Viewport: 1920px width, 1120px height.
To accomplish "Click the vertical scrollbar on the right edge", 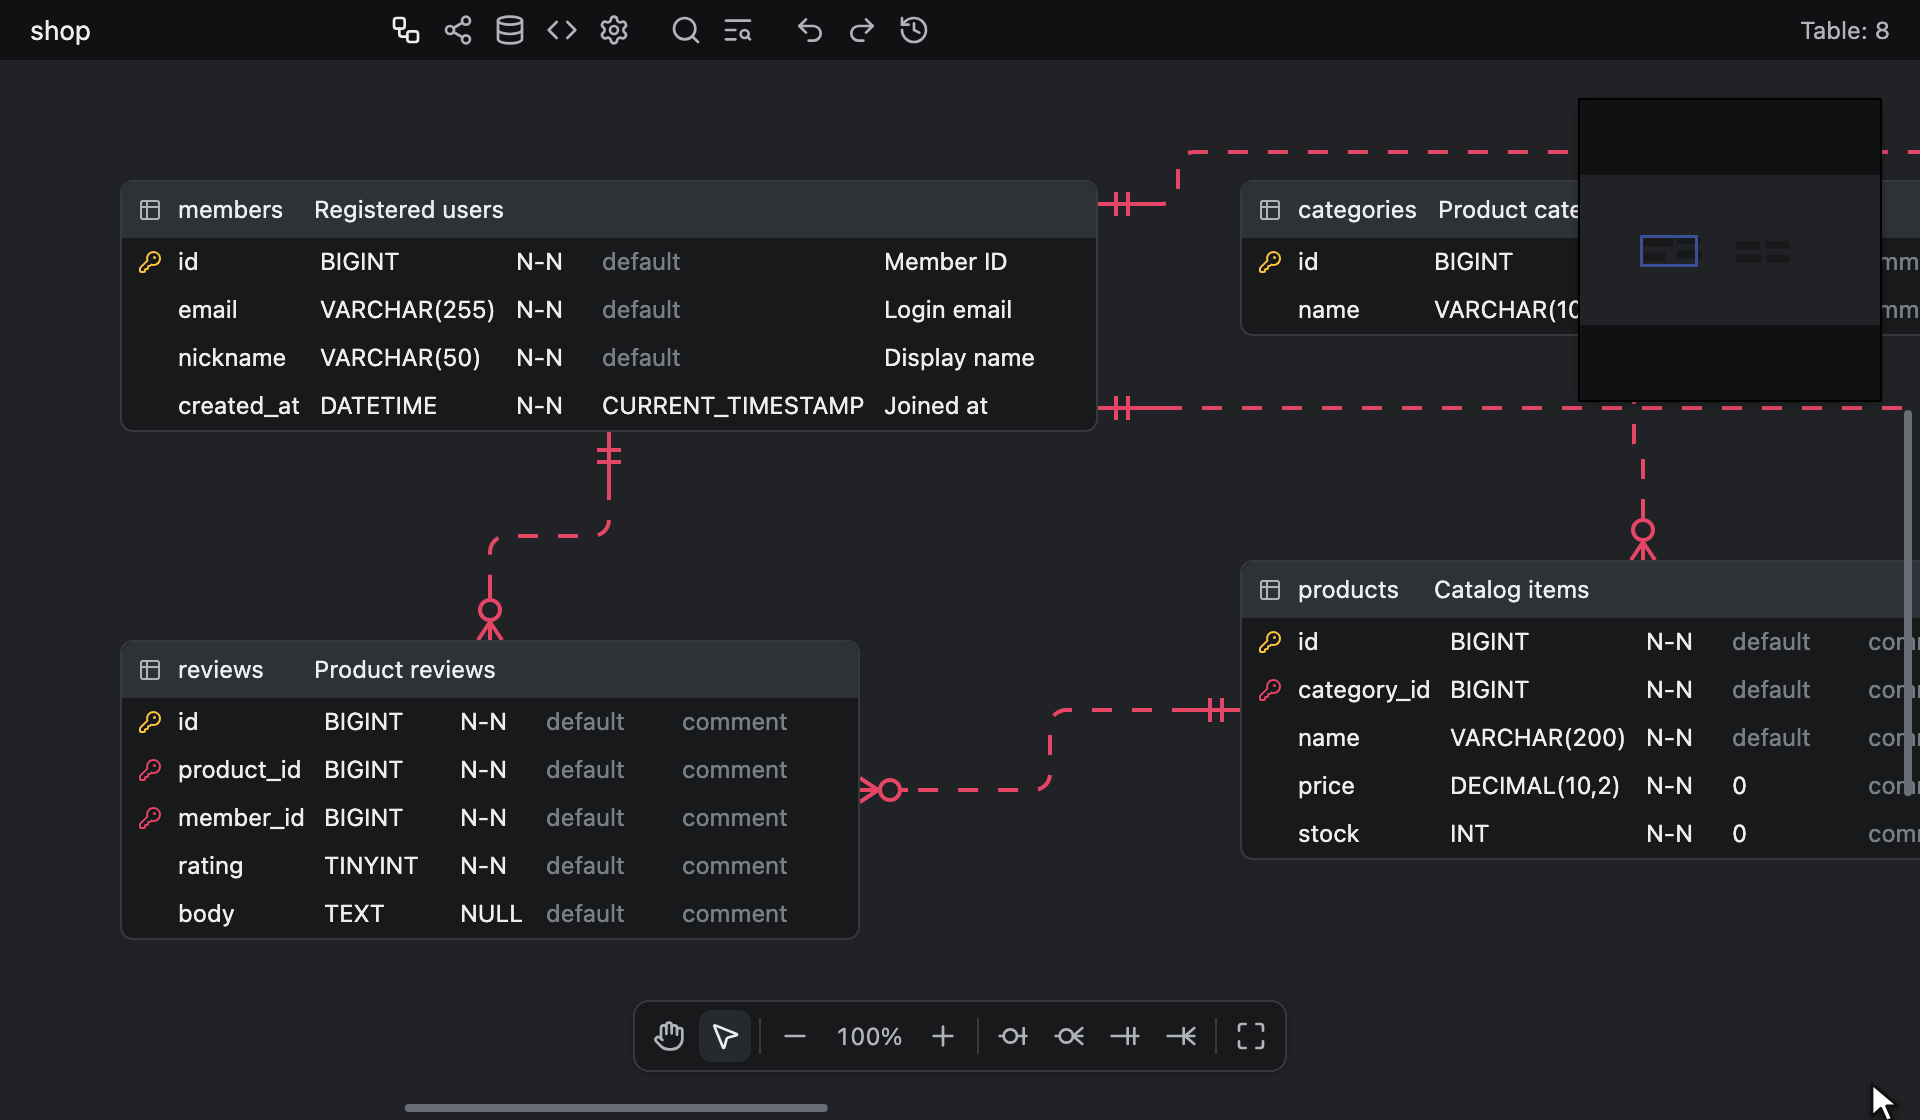I will [x=1908, y=602].
